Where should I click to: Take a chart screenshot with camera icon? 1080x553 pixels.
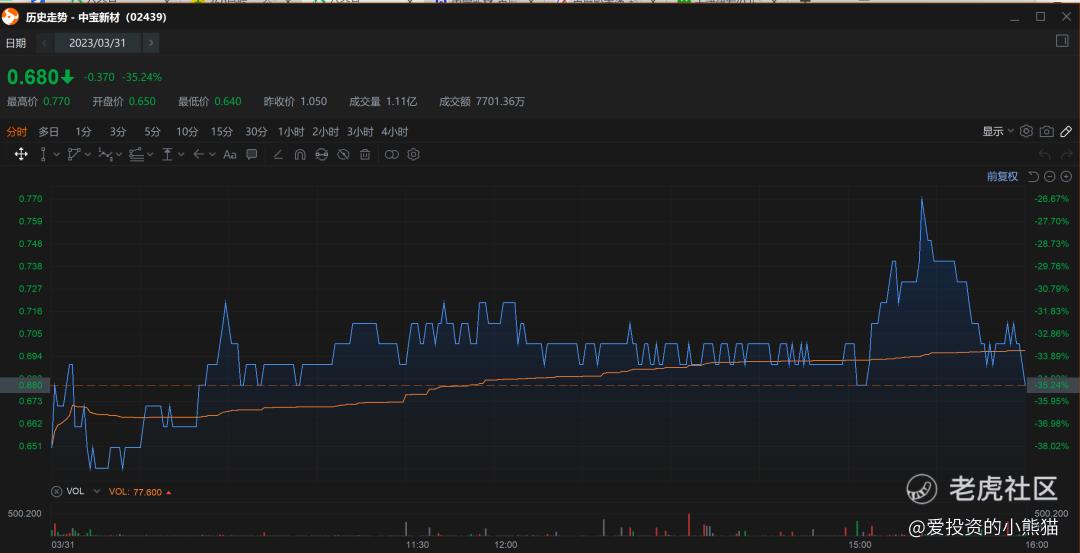(1046, 131)
